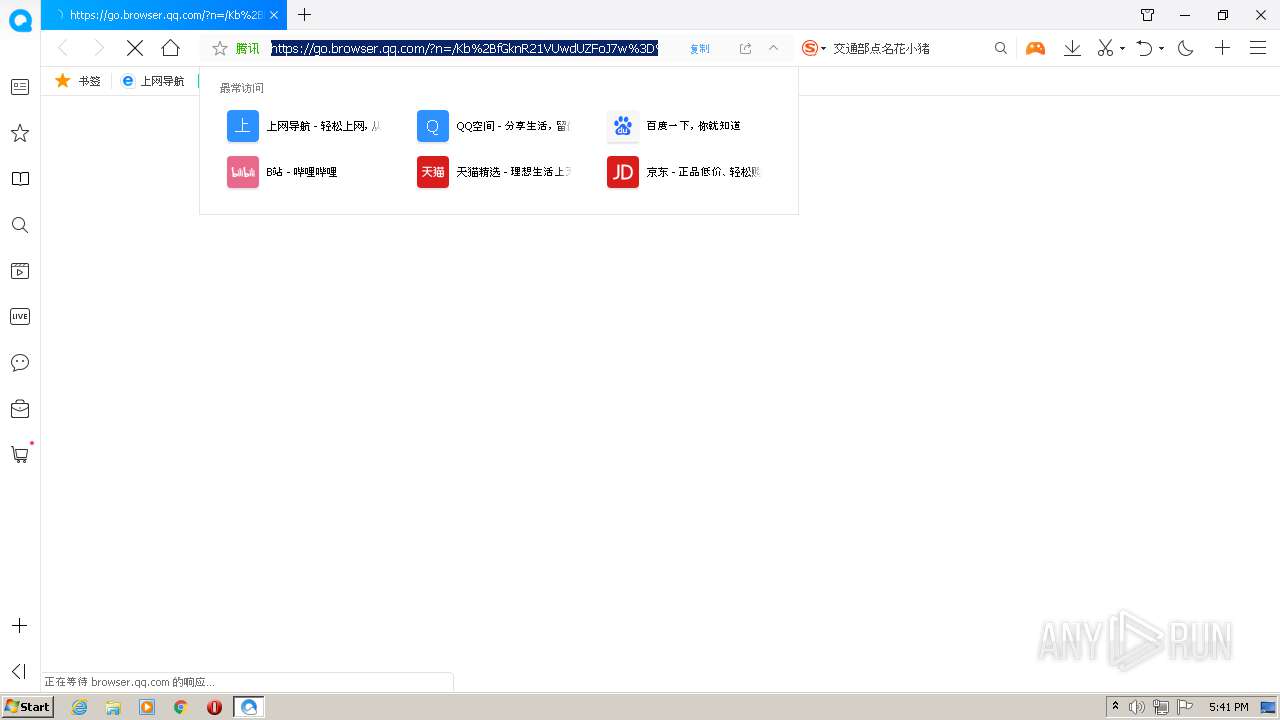The image size is (1280, 720).
Task: Open the sidebar search icon
Action: (20, 225)
